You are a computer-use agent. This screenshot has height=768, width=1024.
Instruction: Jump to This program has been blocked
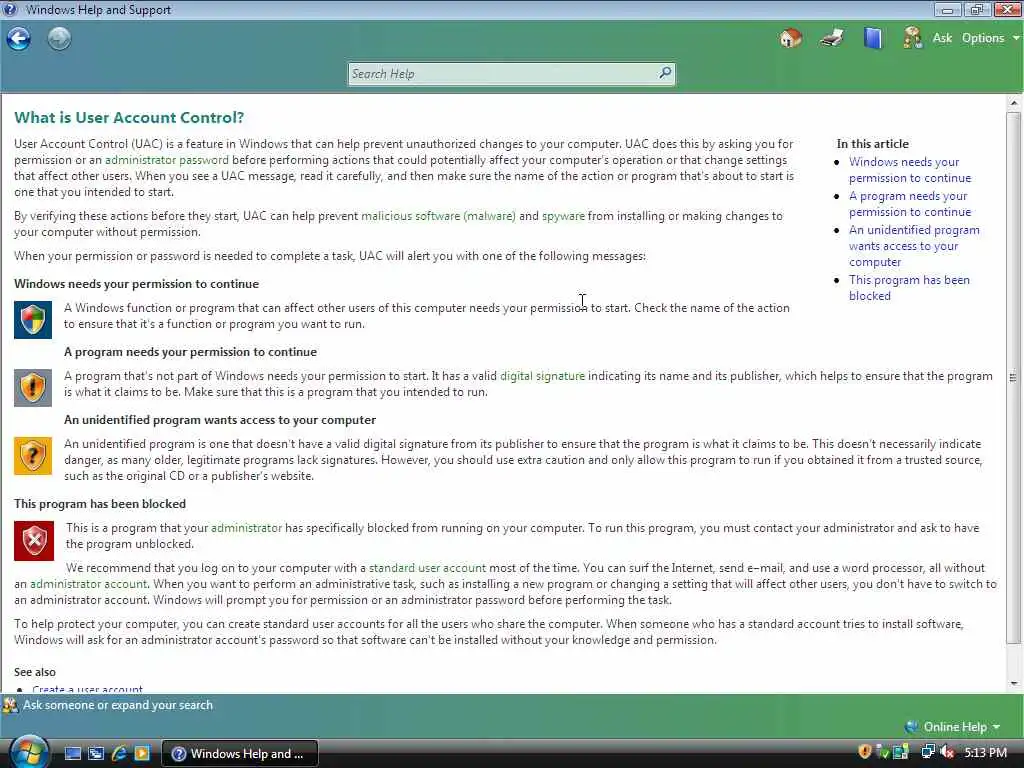(908, 287)
